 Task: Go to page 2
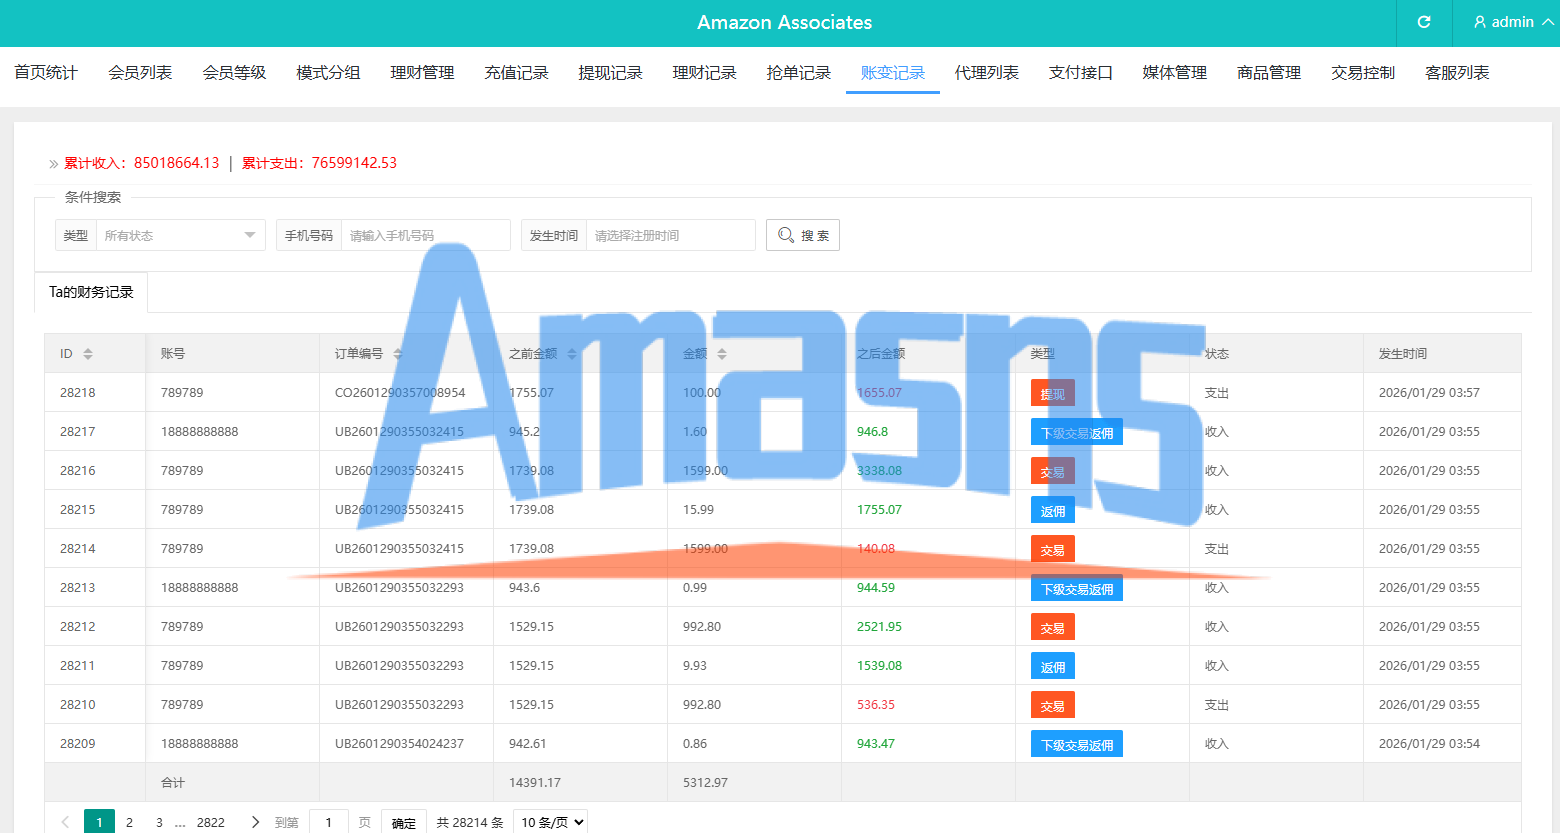click(129, 822)
